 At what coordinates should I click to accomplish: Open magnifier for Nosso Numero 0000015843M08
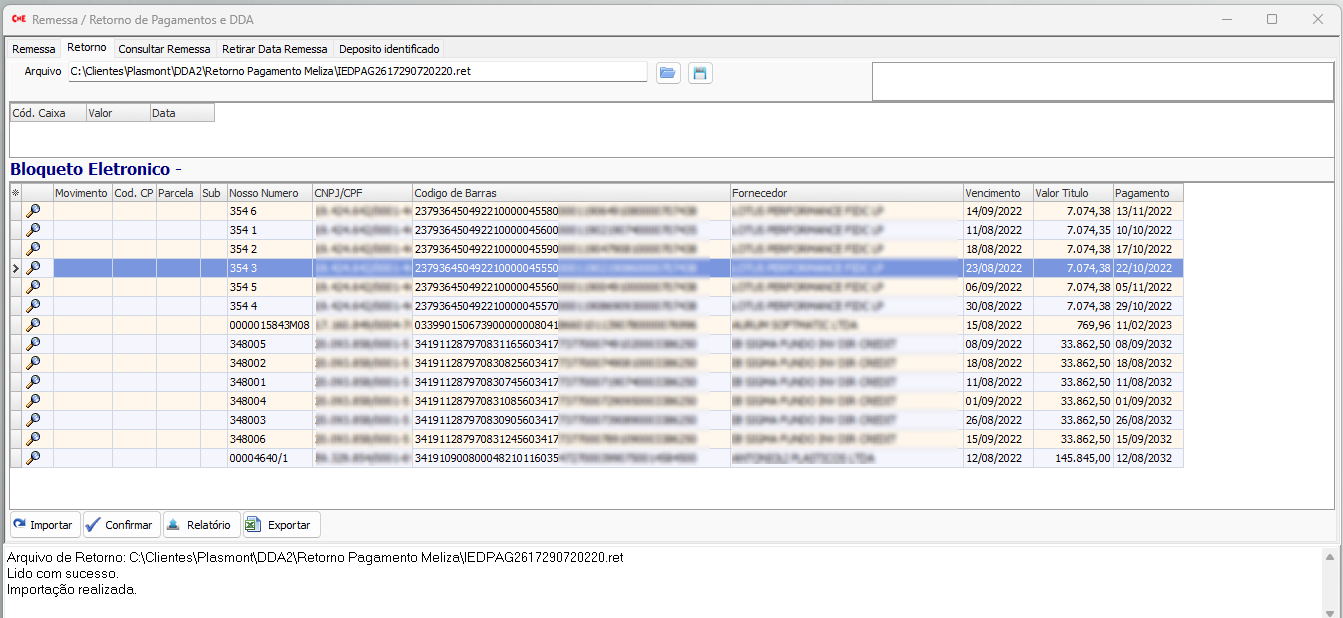[33, 325]
